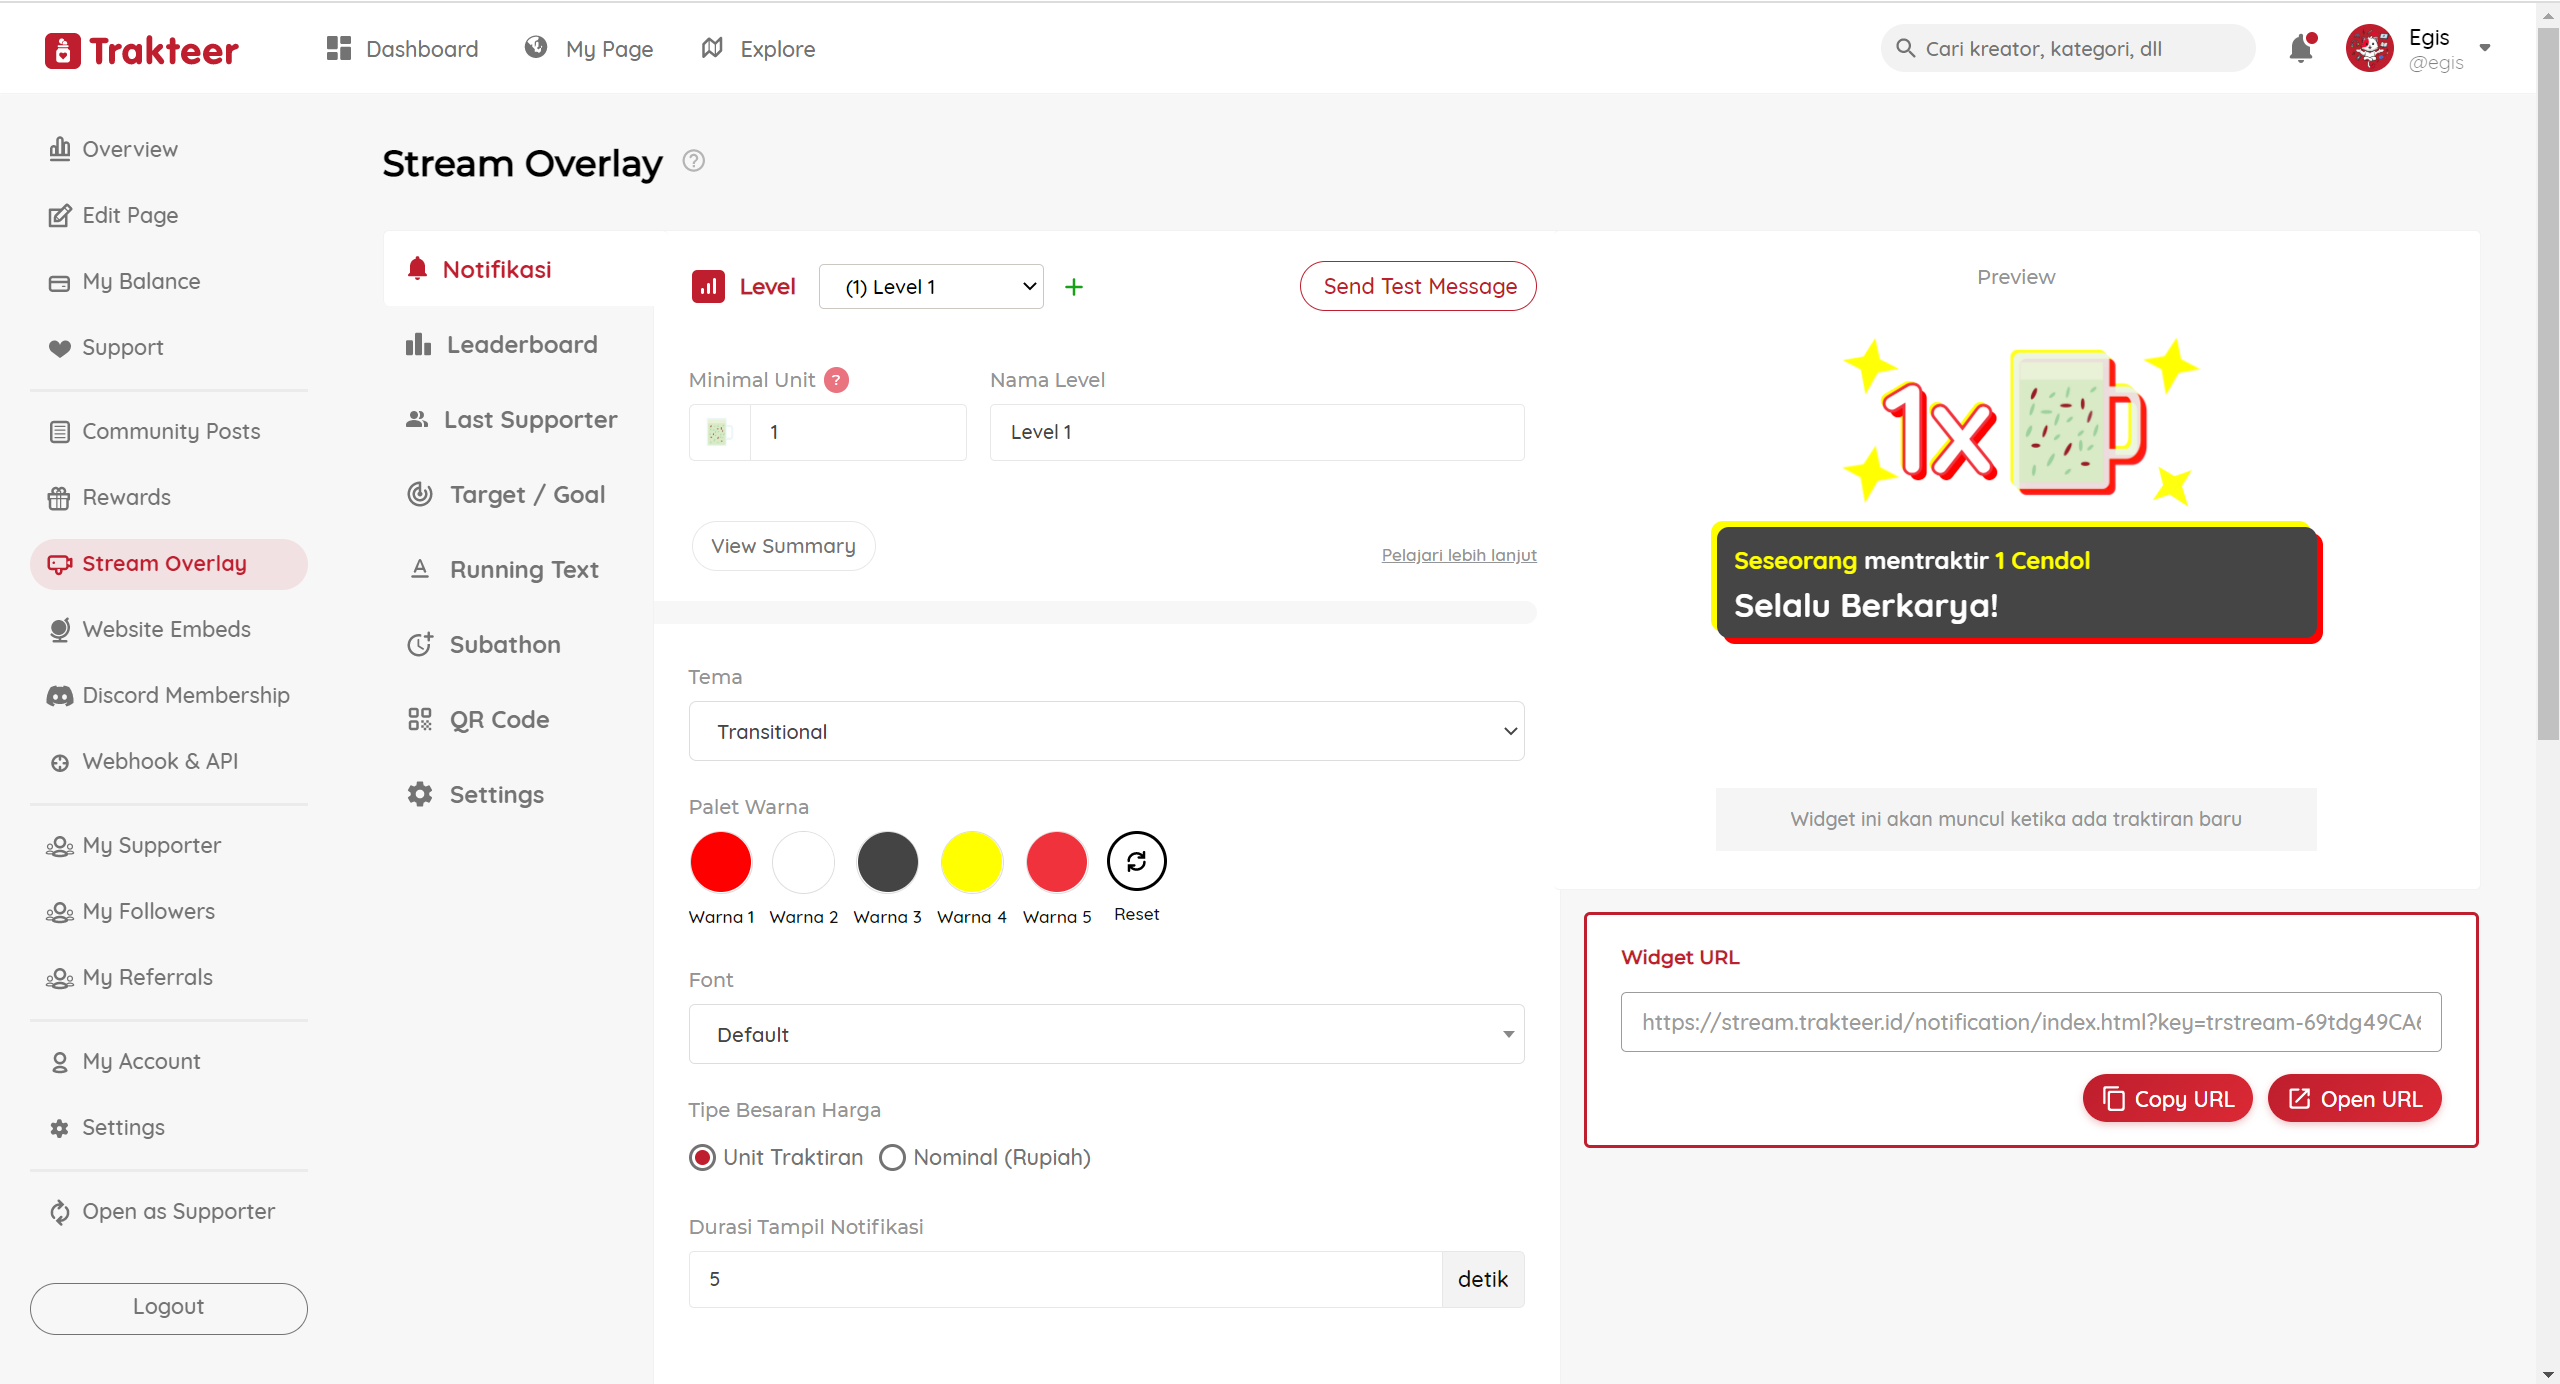2560x1384 pixels.
Task: Select Unit Traktiran radio option
Action: [x=703, y=1158]
